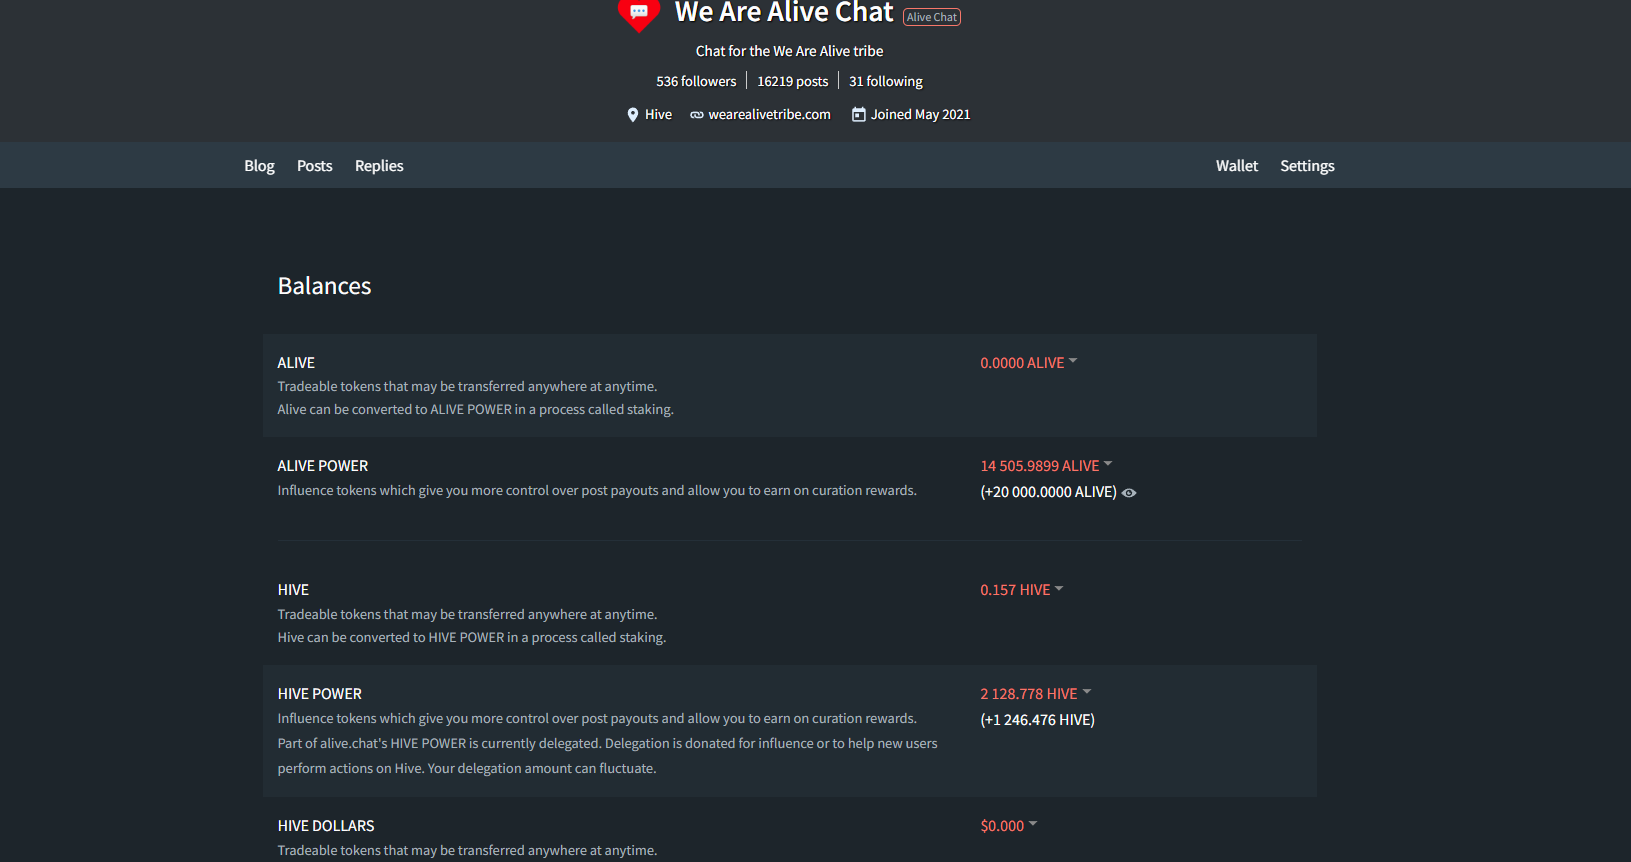Click the website link chain icon
Screen dimensions: 1631x862
coord(697,115)
